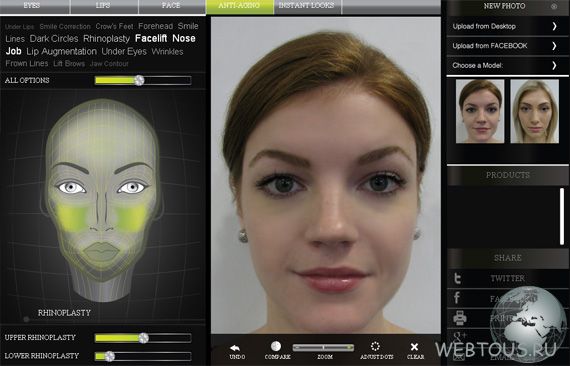Click the Products panel scrollbar
The height and width of the screenshot is (366, 570).
pos(562,217)
